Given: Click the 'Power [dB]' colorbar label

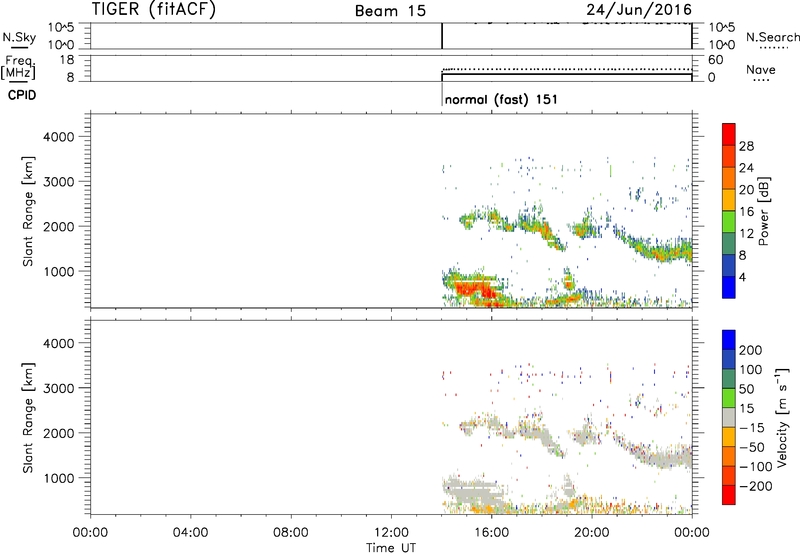Looking at the screenshot, I should pyautogui.click(x=763, y=211).
